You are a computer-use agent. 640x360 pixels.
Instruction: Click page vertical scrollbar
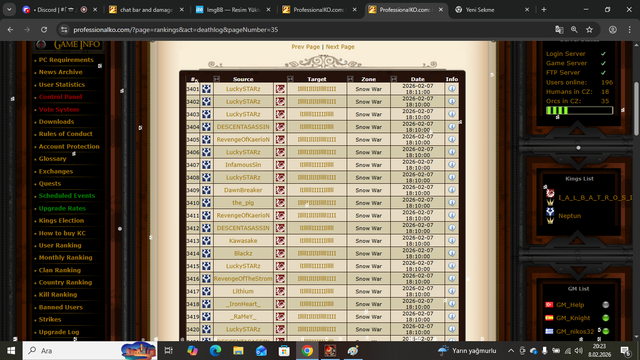pos(636,109)
